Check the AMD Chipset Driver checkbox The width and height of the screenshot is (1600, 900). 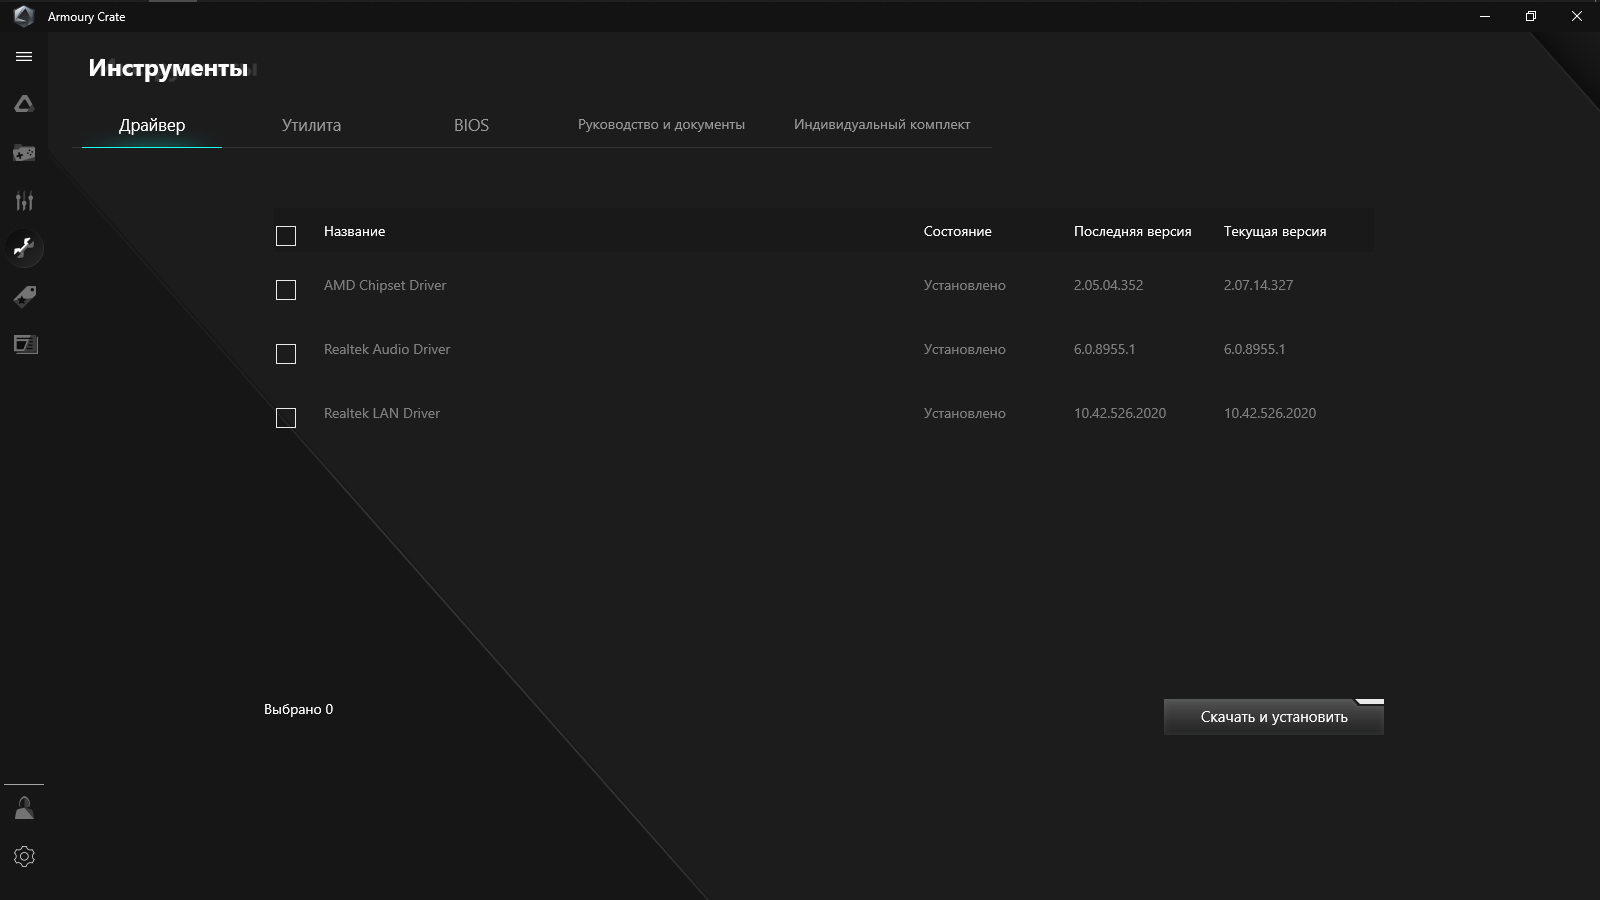(x=286, y=290)
